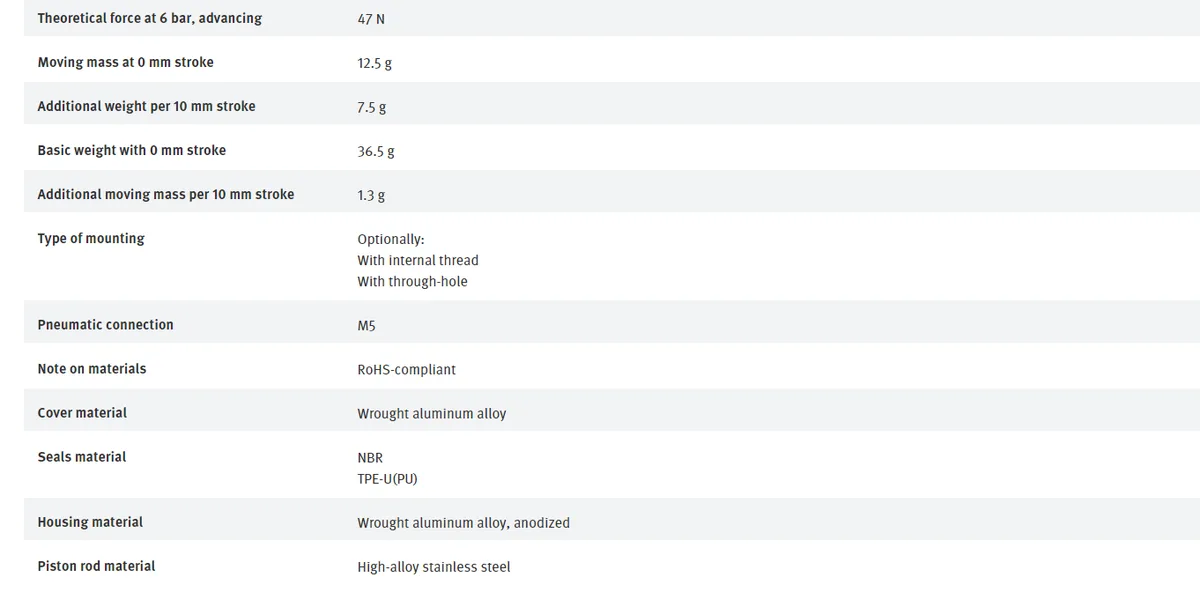Select the 36.5 g basic weight value
Image resolution: width=1200 pixels, height=592 pixels.
point(376,151)
